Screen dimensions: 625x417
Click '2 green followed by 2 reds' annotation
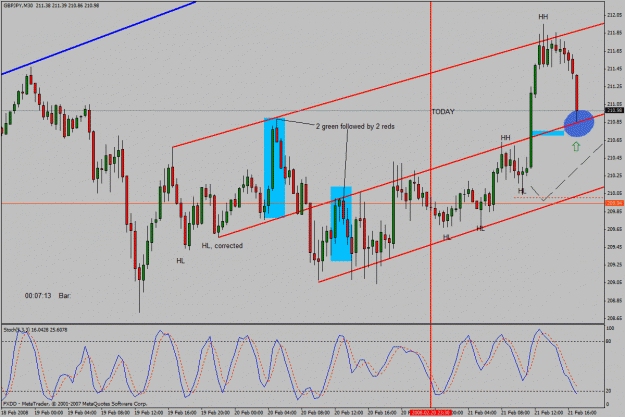(355, 126)
